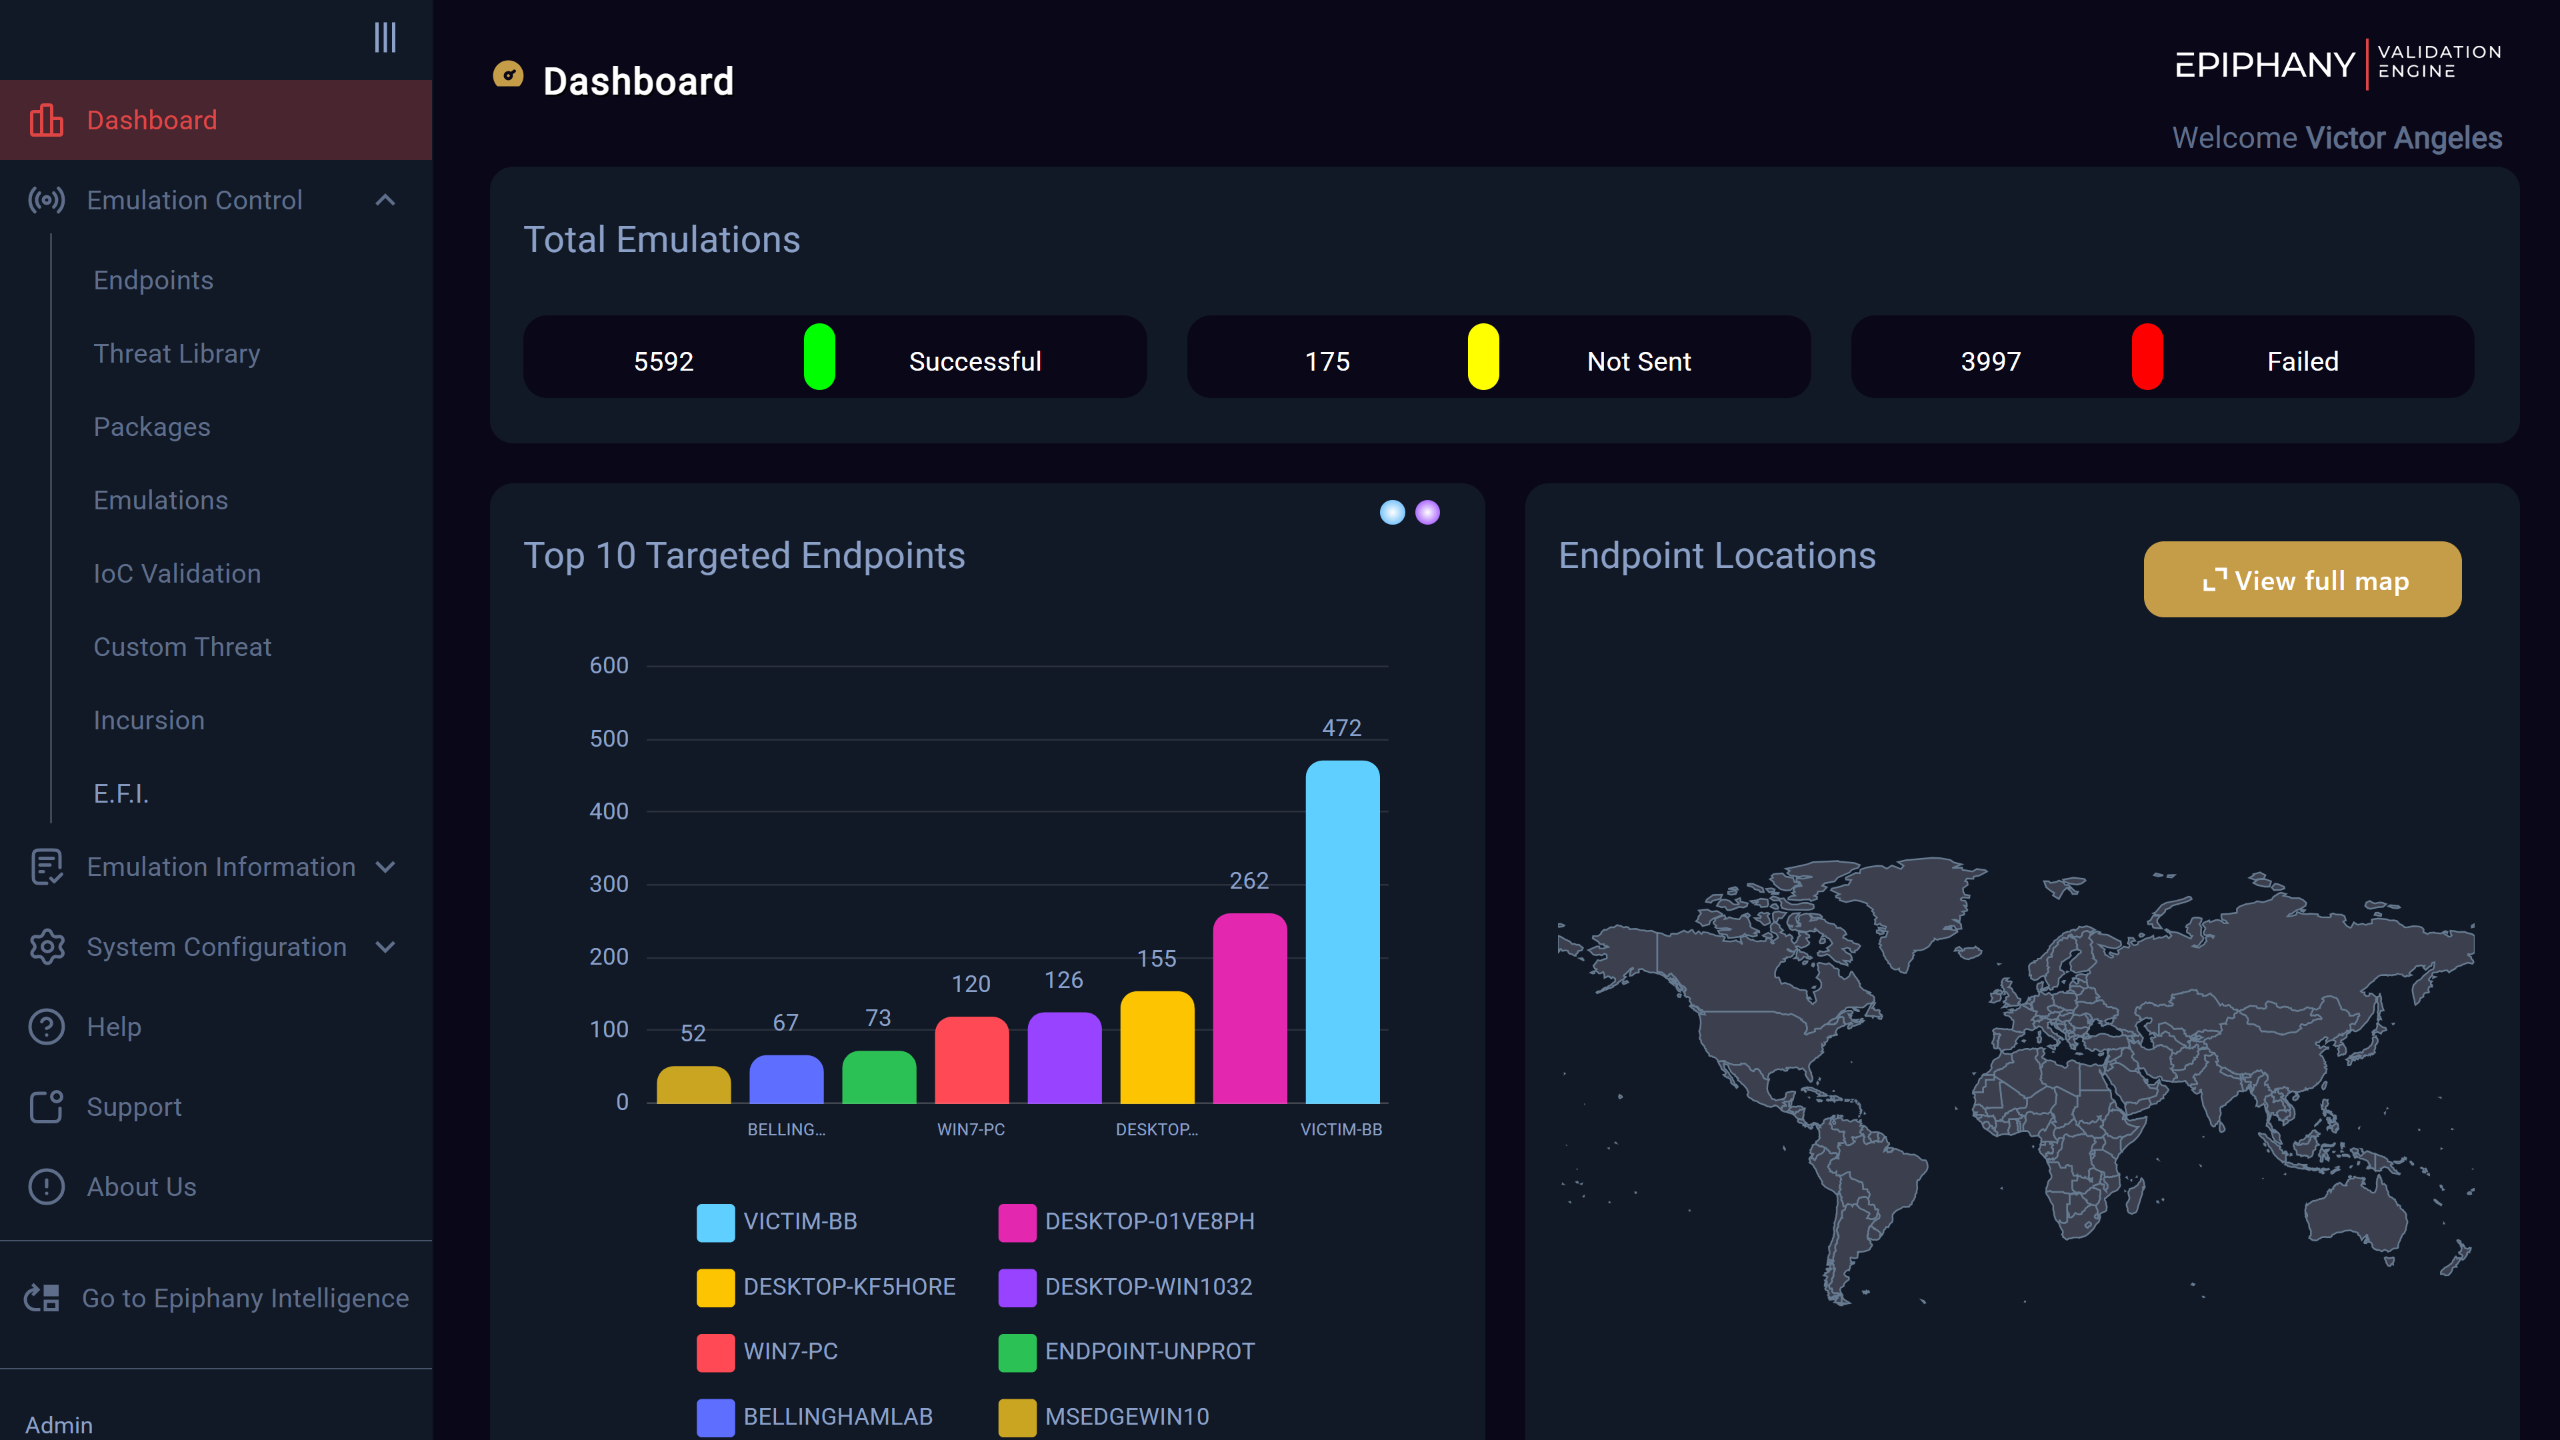Open Go to Epiphany Intelligence link
Image resolution: width=2560 pixels, height=1440 pixels.
coord(245,1298)
